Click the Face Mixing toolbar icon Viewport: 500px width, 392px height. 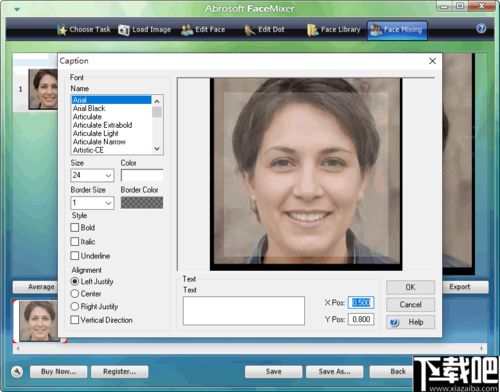tap(376, 30)
